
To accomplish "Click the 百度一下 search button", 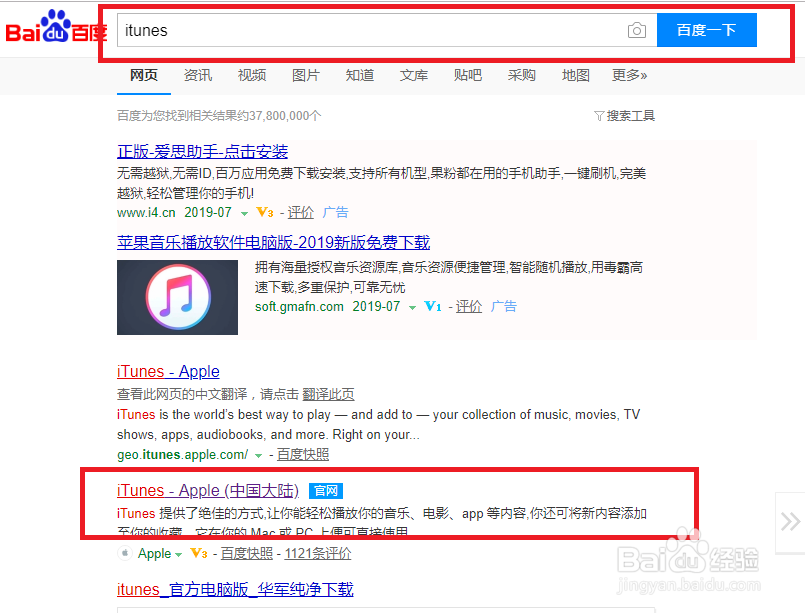I will click(706, 30).
